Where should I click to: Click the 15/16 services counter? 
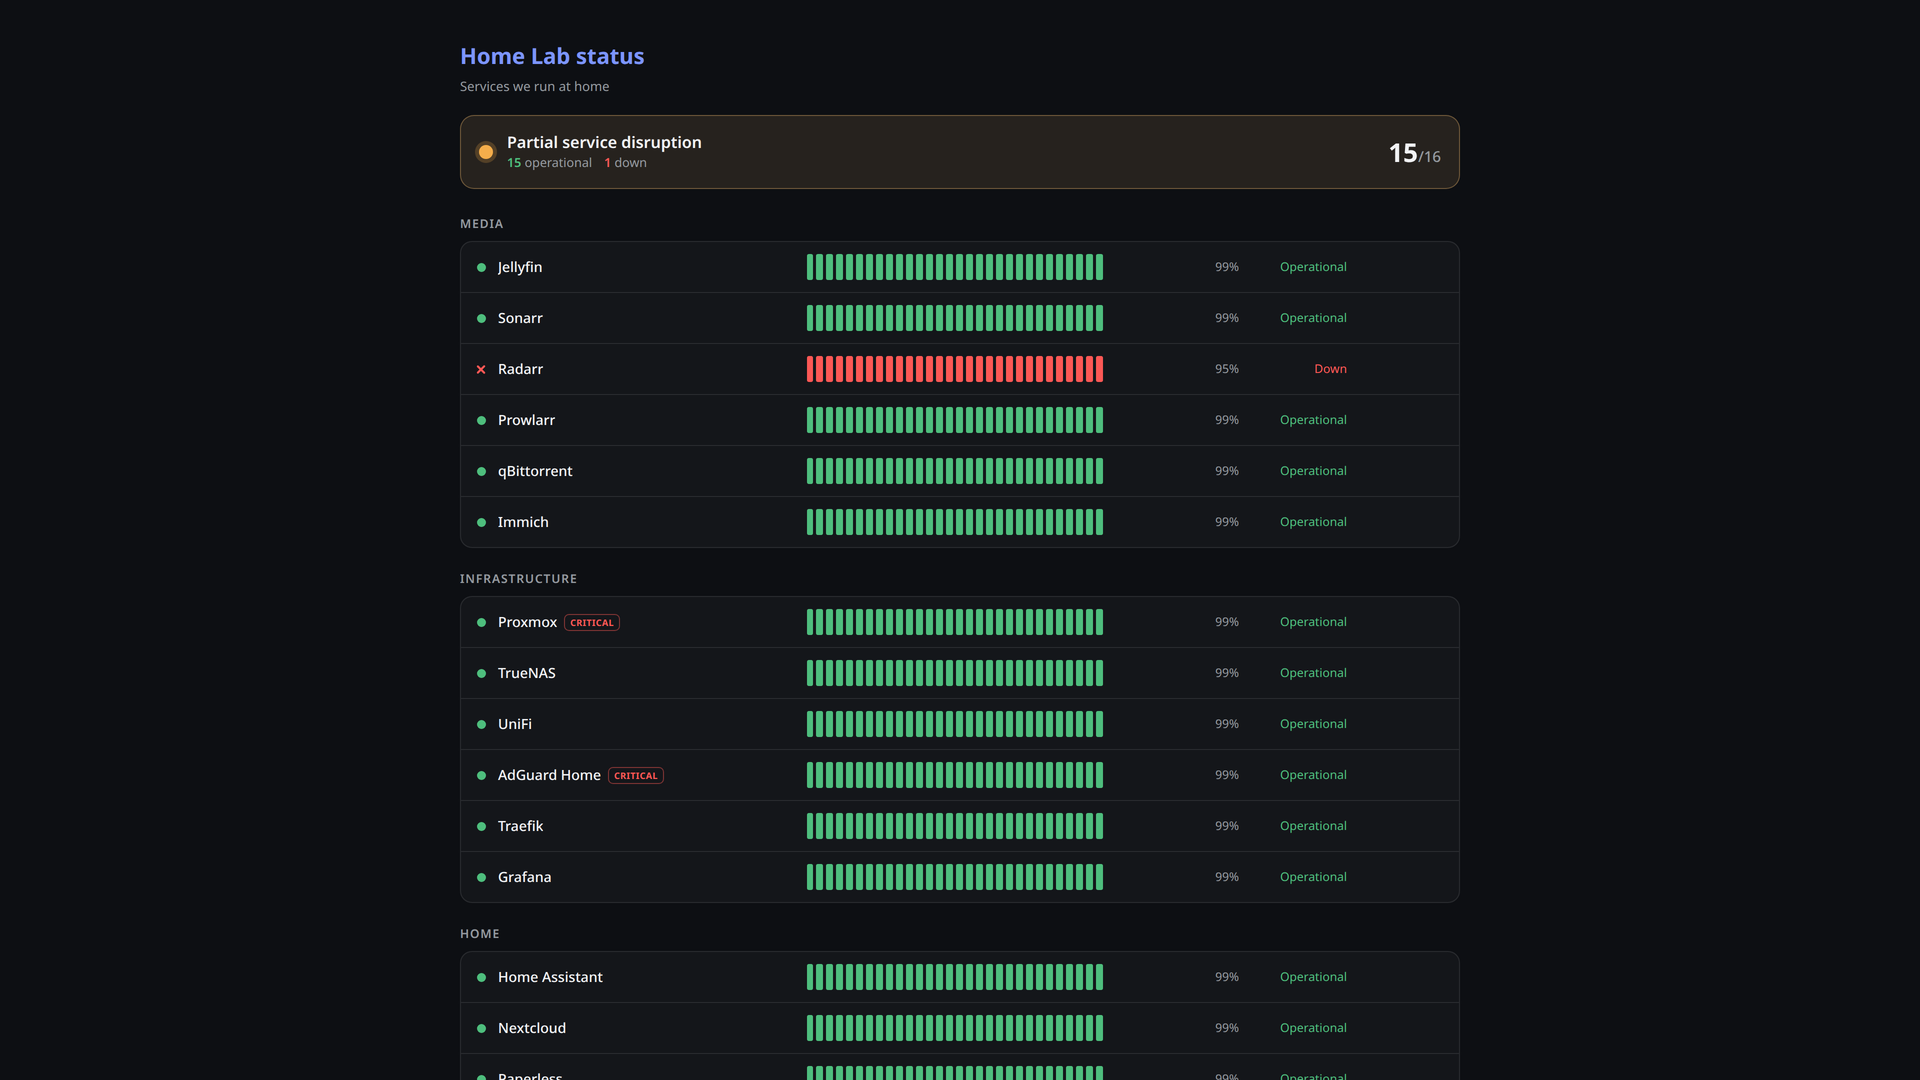[1414, 153]
